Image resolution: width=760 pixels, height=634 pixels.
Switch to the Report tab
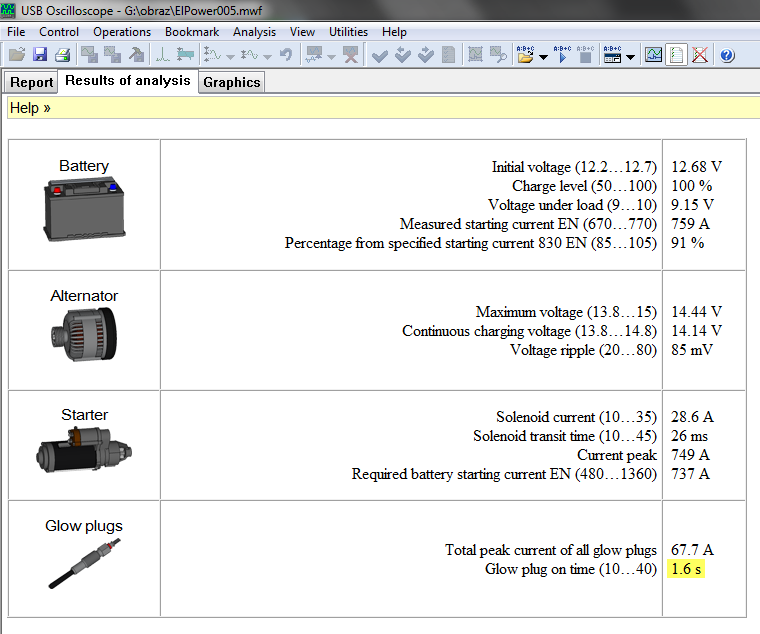click(x=31, y=82)
